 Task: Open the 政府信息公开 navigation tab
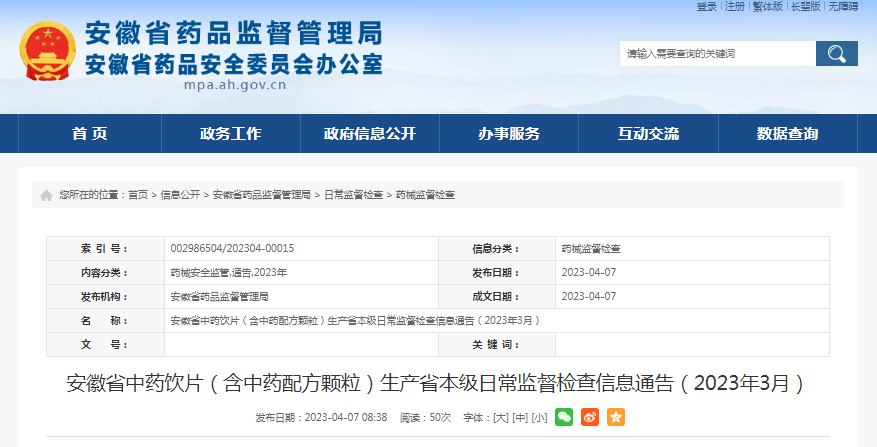[x=370, y=133]
